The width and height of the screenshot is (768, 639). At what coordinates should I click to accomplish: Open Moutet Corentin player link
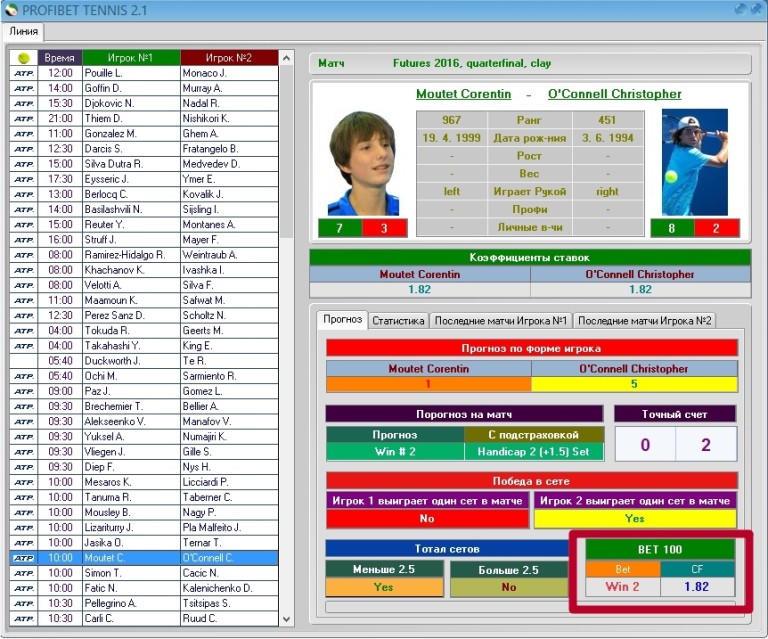(464, 94)
